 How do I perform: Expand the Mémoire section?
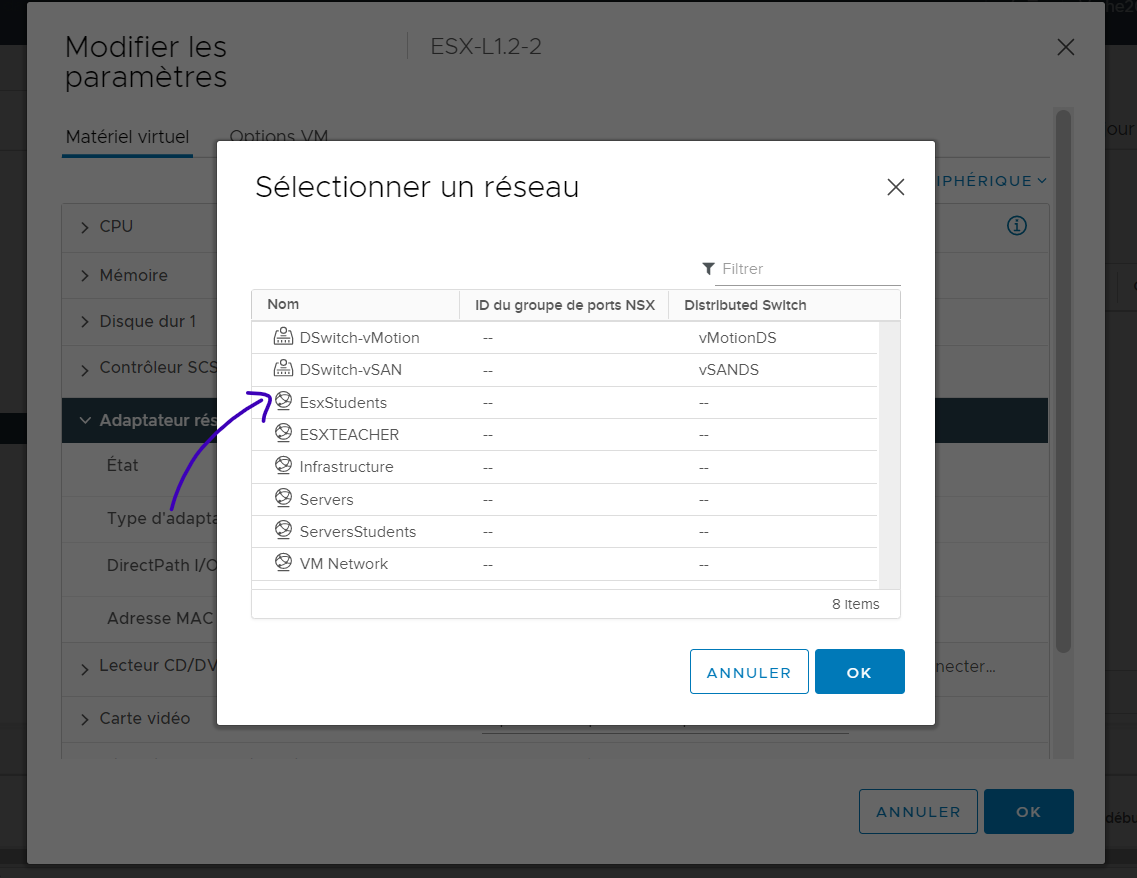(x=85, y=276)
